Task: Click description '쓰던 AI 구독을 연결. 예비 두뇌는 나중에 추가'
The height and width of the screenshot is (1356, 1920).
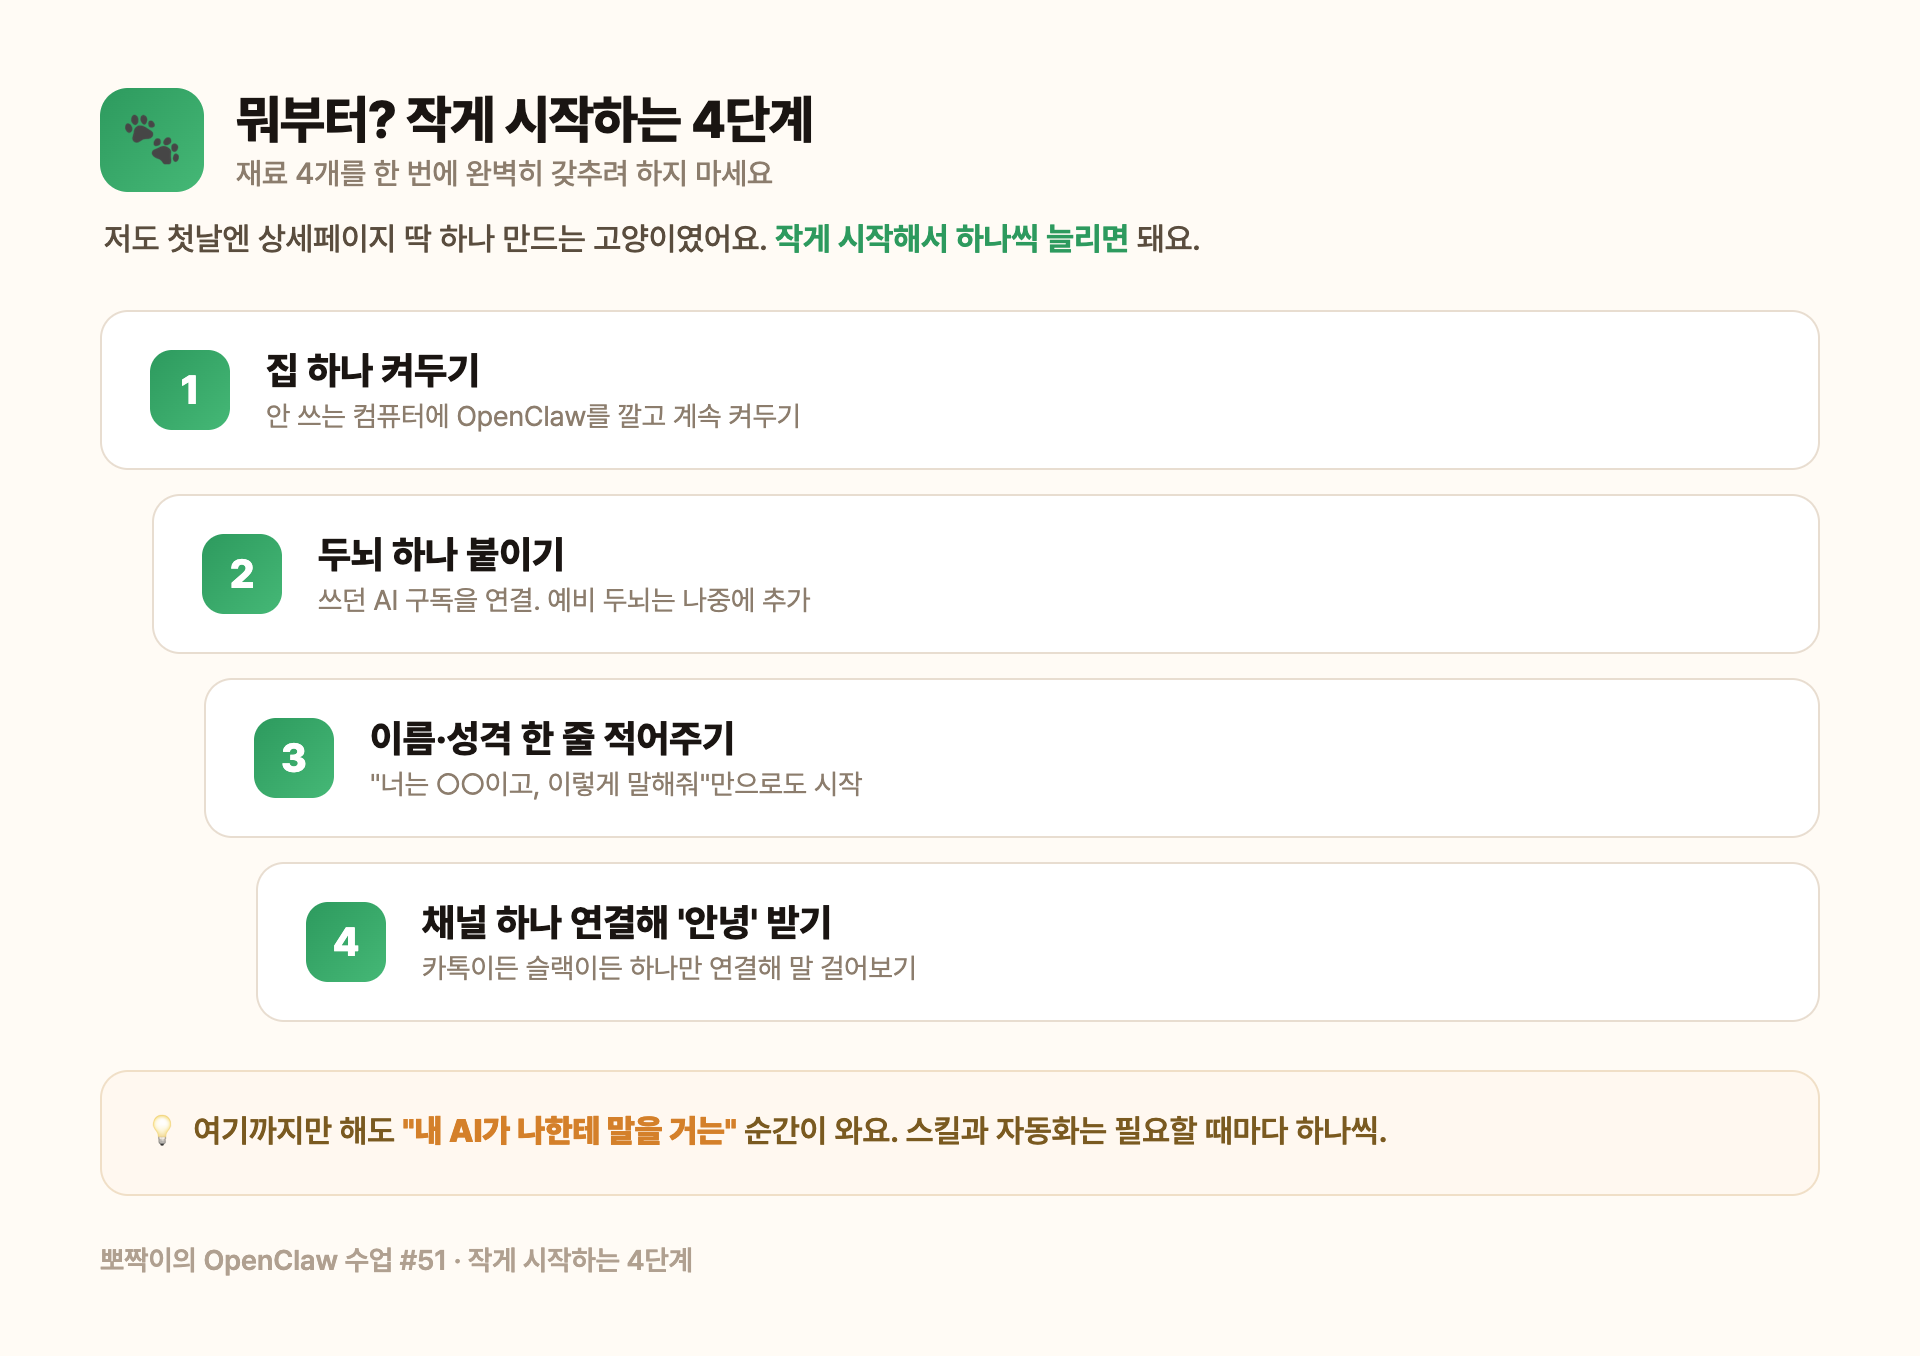Action: click(x=564, y=600)
